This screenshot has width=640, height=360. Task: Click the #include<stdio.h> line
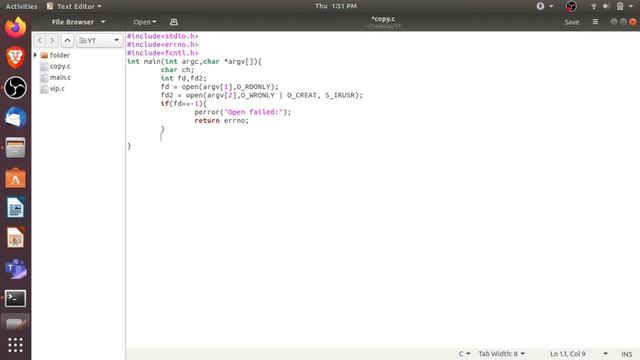[x=162, y=36]
